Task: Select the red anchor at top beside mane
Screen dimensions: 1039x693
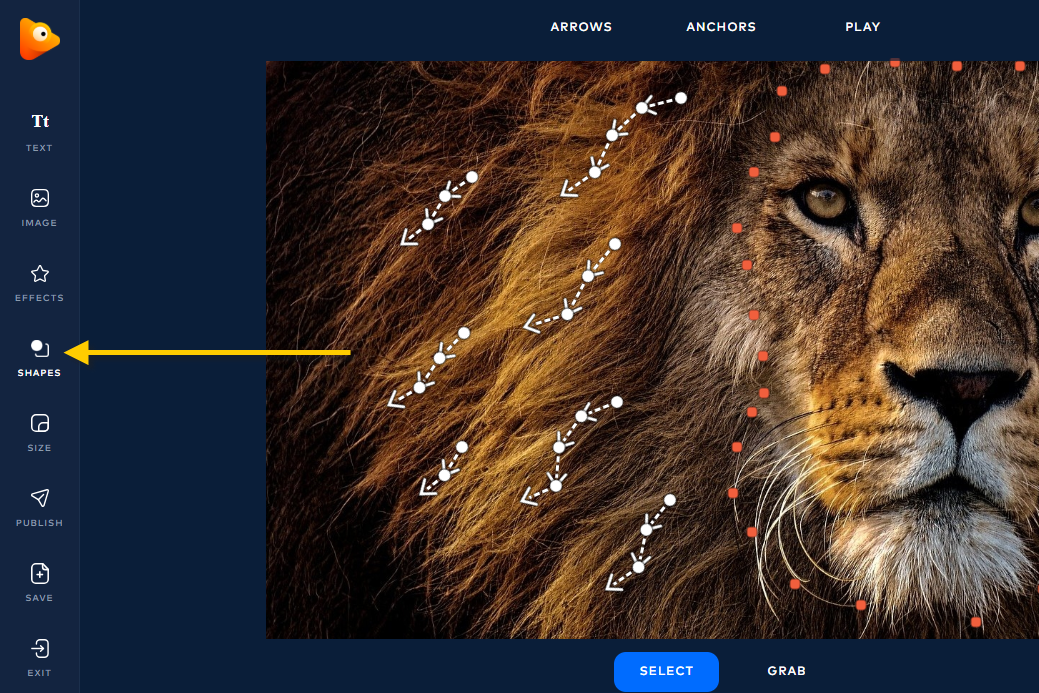Action: pos(782,91)
